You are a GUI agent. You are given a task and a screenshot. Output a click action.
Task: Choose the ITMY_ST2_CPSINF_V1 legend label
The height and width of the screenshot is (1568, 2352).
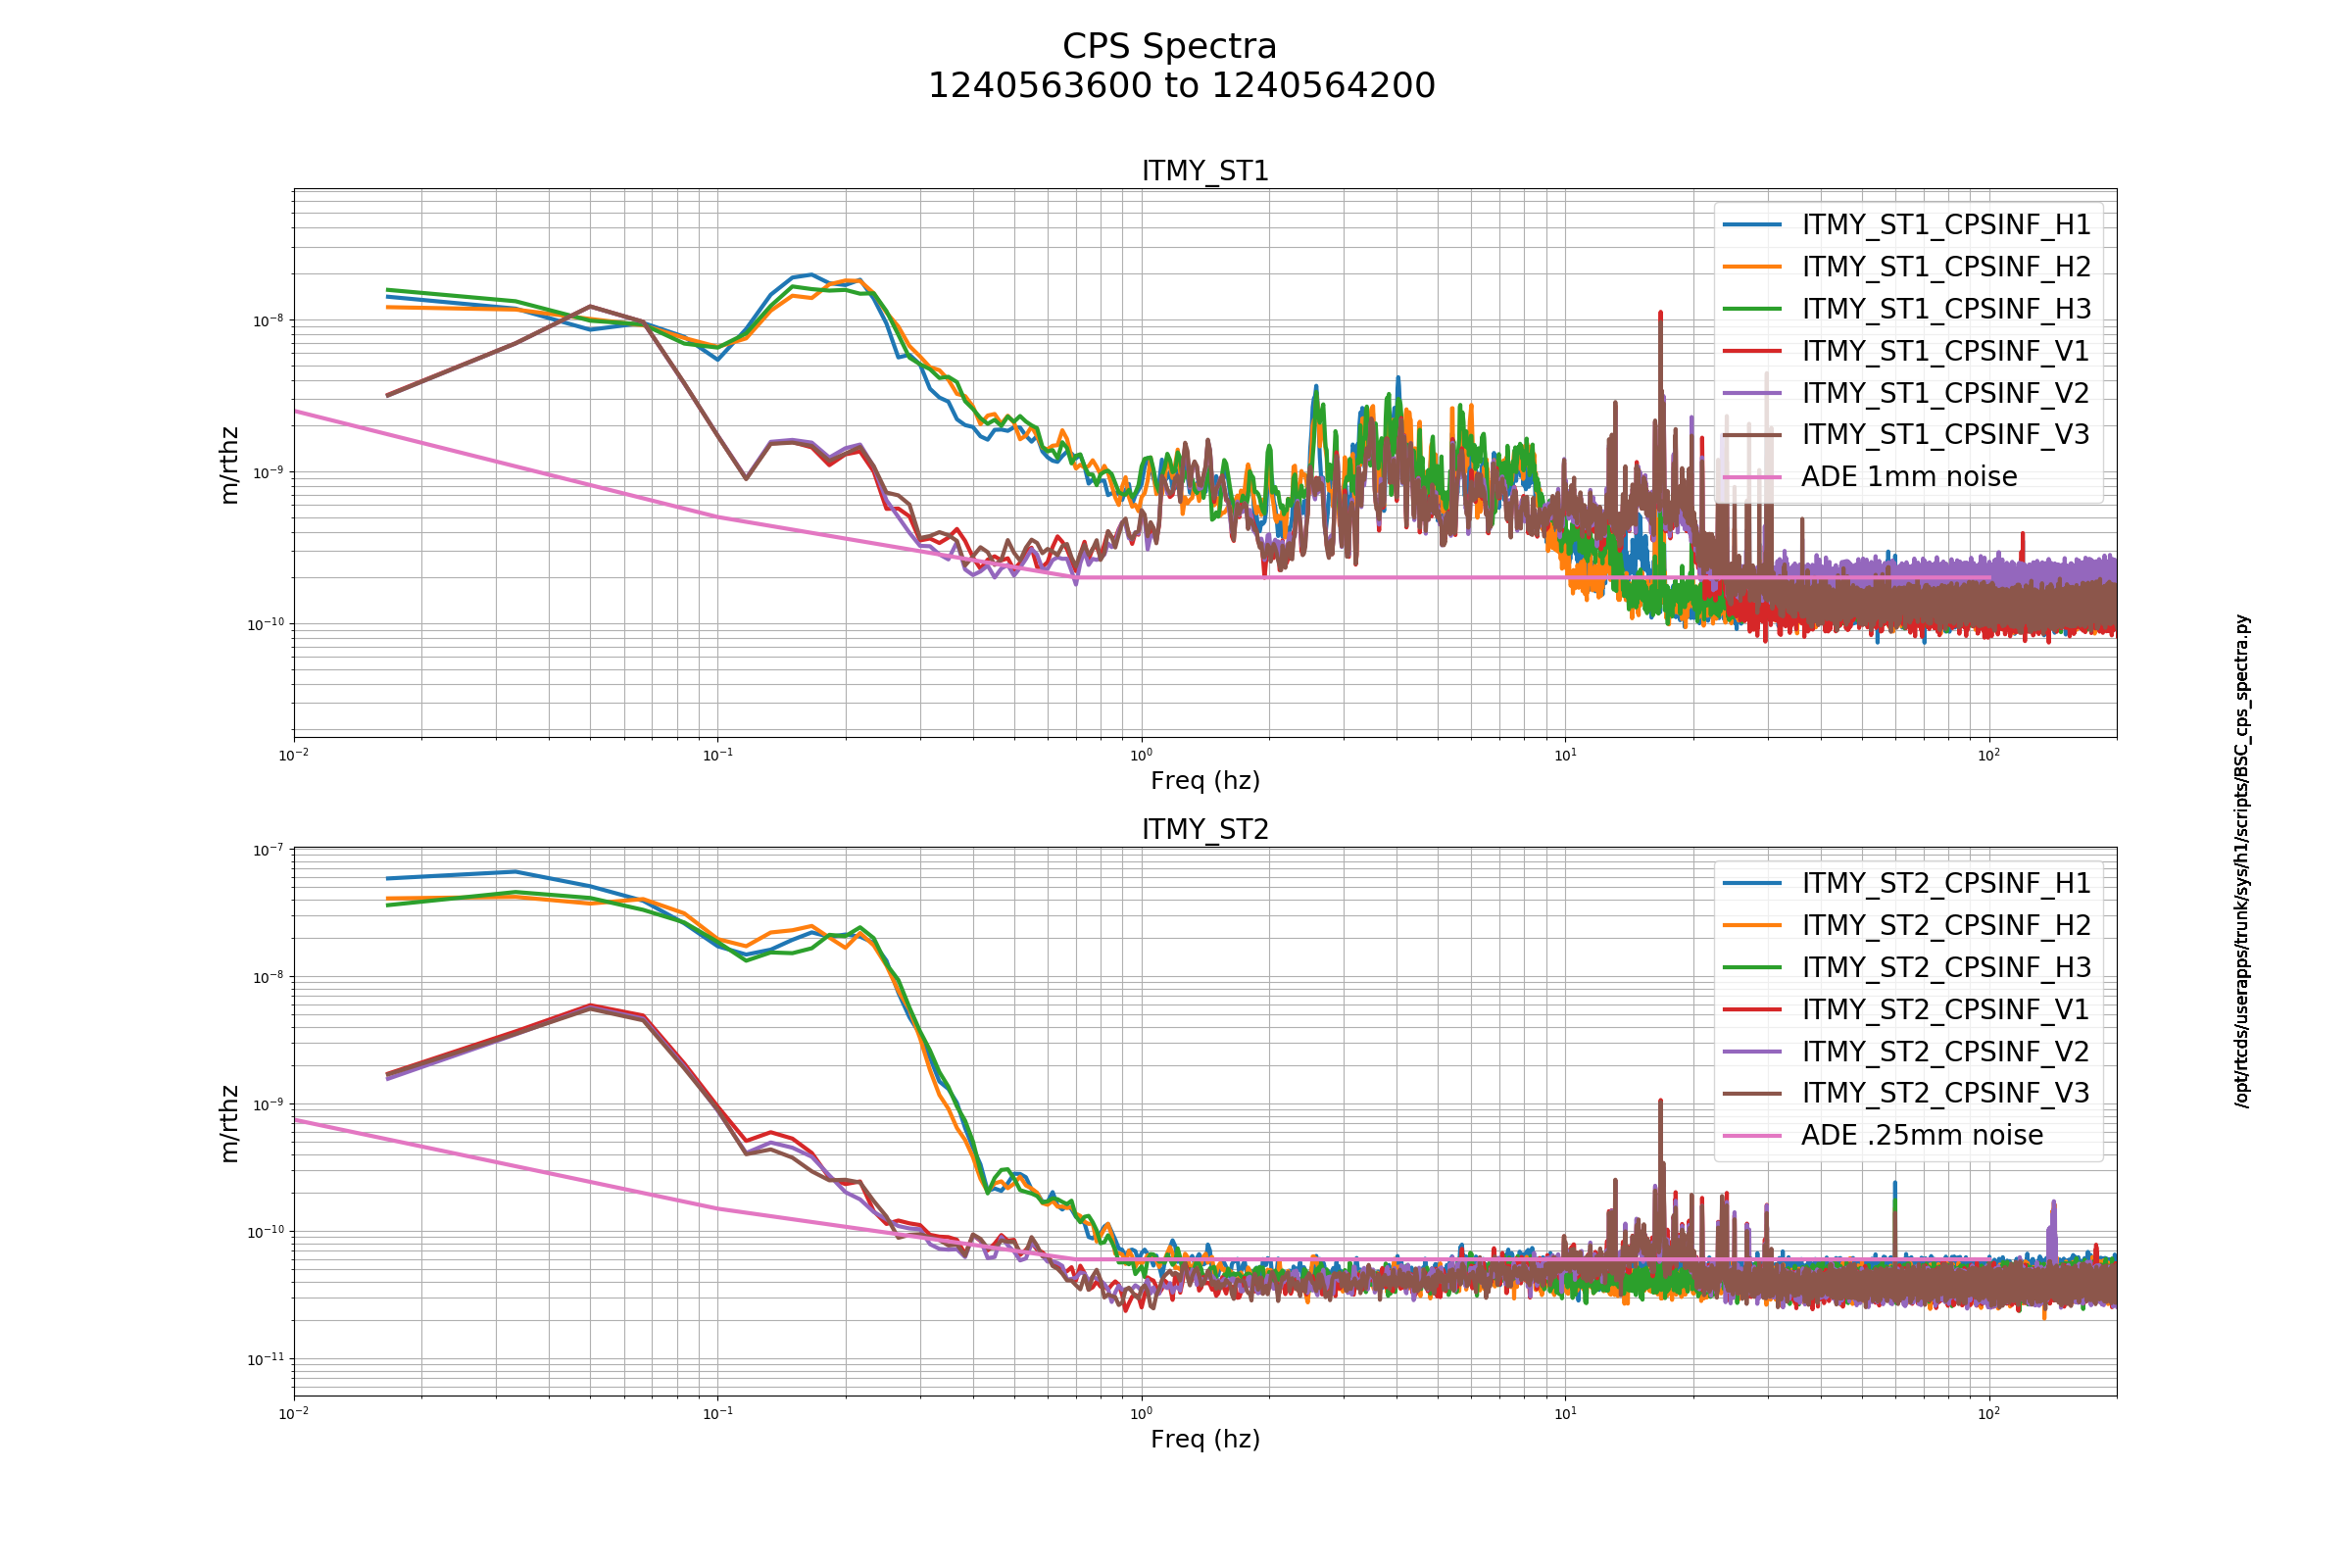pyautogui.click(x=1945, y=1009)
